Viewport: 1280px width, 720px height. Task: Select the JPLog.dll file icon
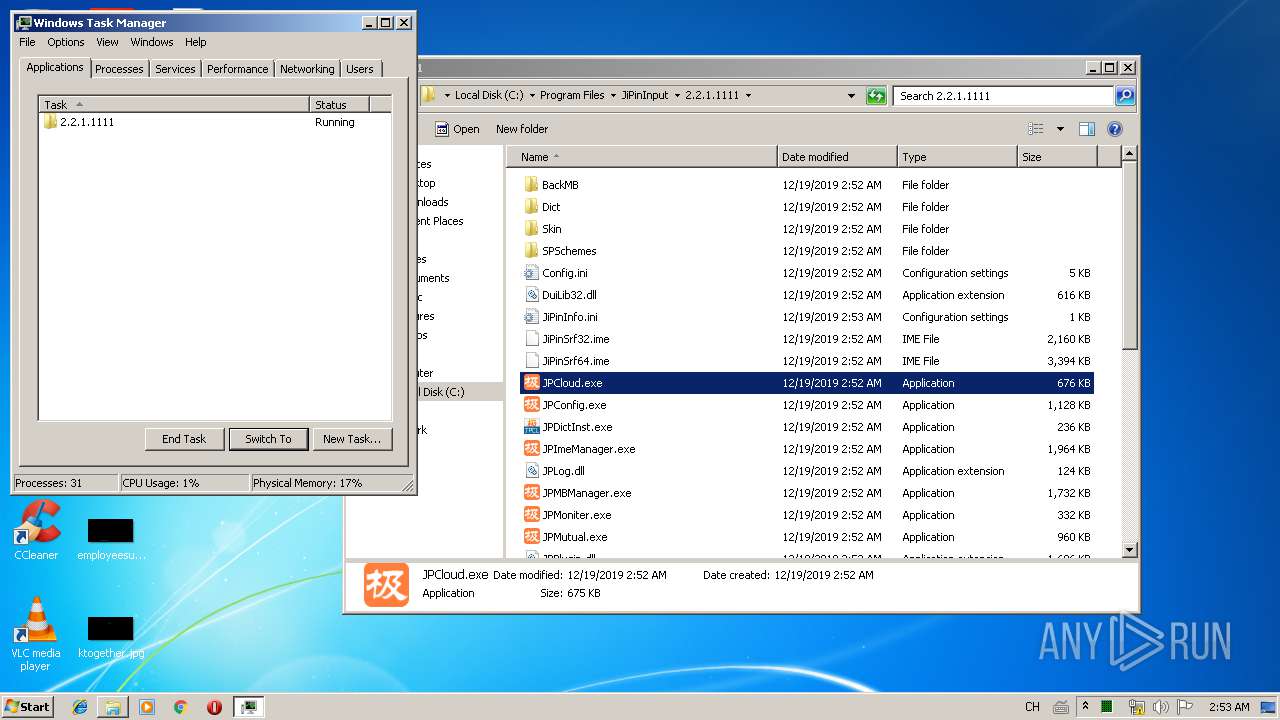coord(532,471)
